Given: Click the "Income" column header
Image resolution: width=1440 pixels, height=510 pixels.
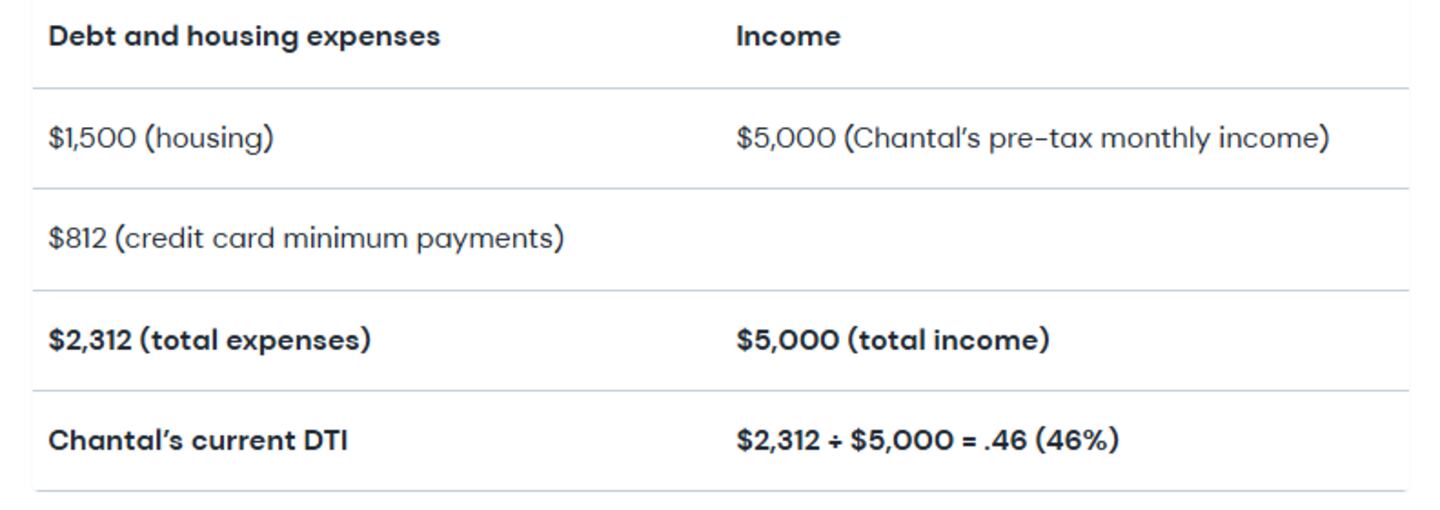Looking at the screenshot, I should pyautogui.click(x=788, y=37).
